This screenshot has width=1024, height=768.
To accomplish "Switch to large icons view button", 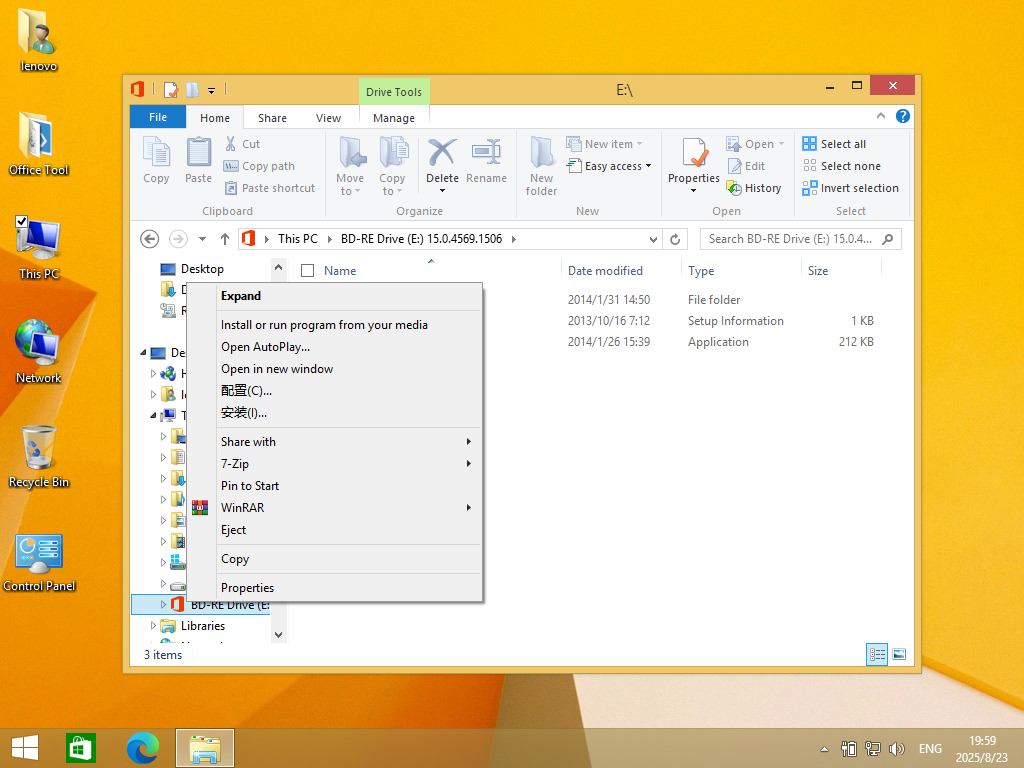I will tap(899, 654).
